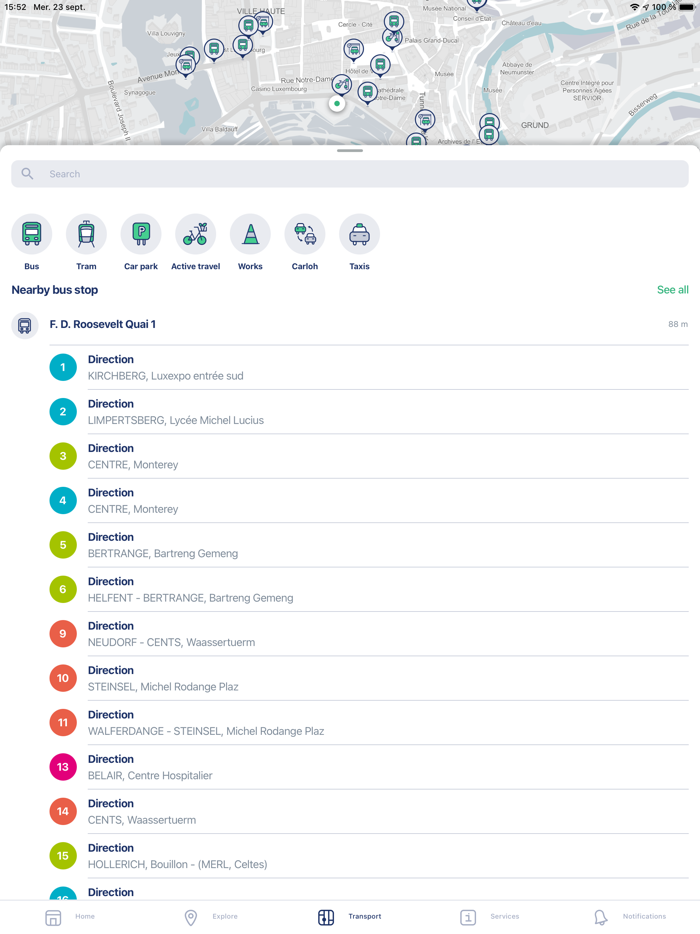700x934 pixels.
Task: Select bus line 3 badge
Action: [63, 456]
